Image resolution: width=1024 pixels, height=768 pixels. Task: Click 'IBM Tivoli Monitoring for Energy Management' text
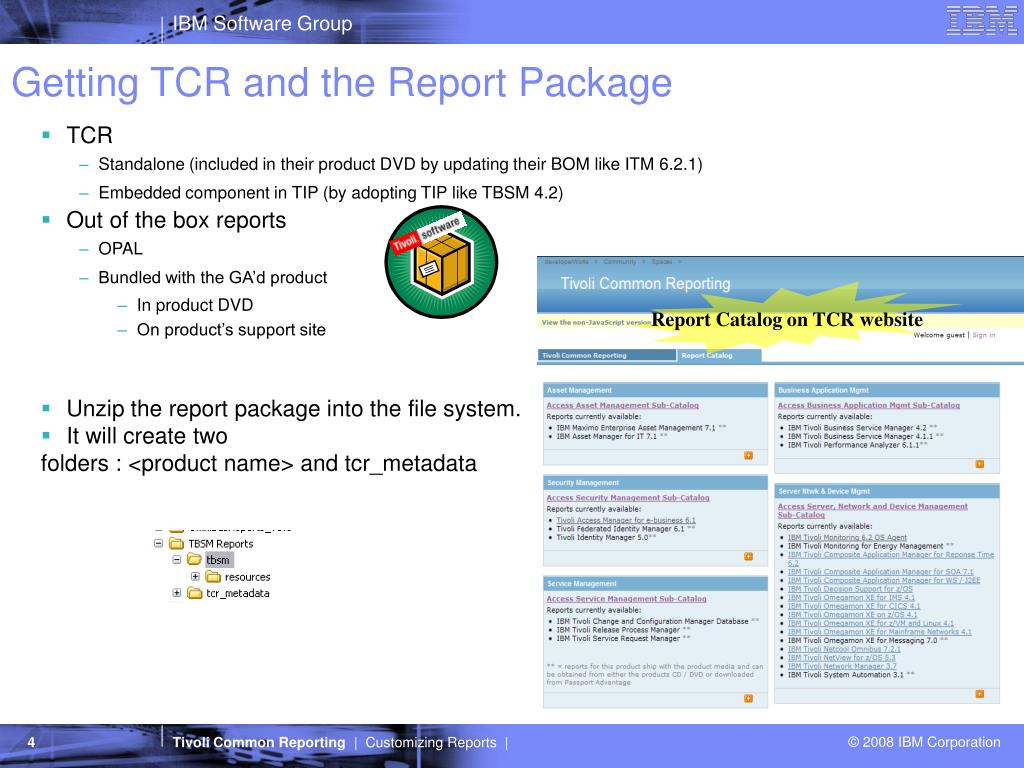[x=865, y=546]
